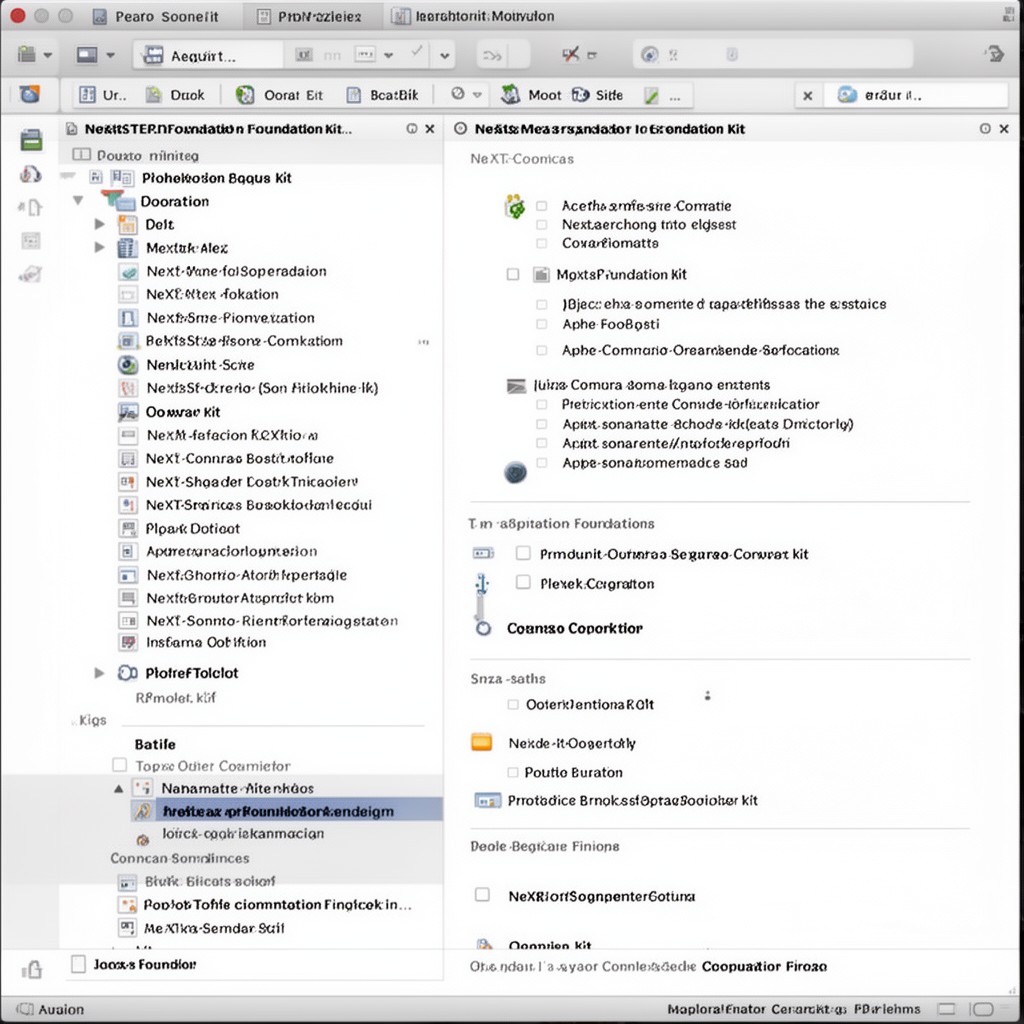Open the erdur search field
1024x1024 pixels.
tap(916, 95)
